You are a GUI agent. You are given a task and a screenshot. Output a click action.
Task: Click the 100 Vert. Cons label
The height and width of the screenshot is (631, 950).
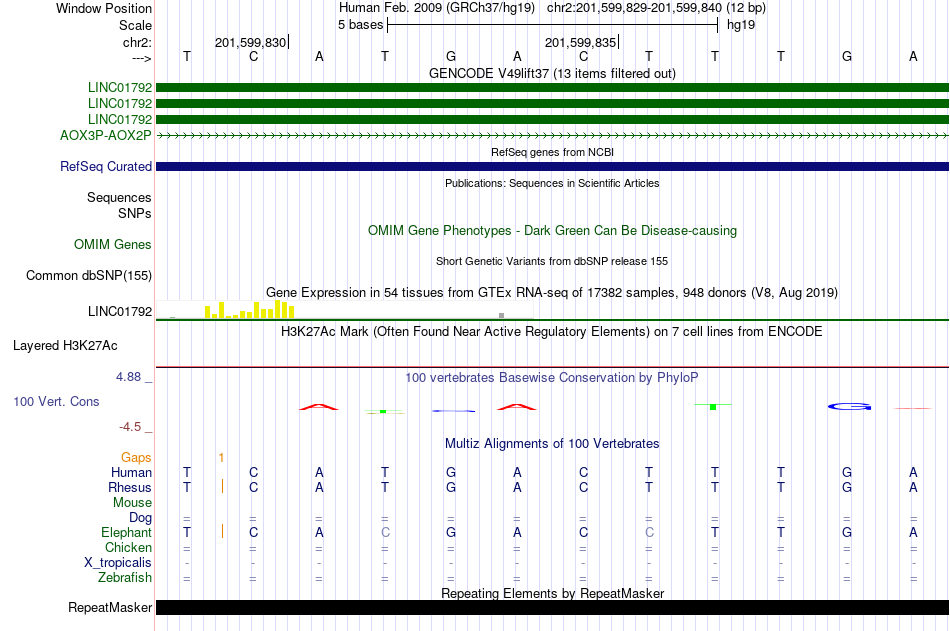coord(56,401)
